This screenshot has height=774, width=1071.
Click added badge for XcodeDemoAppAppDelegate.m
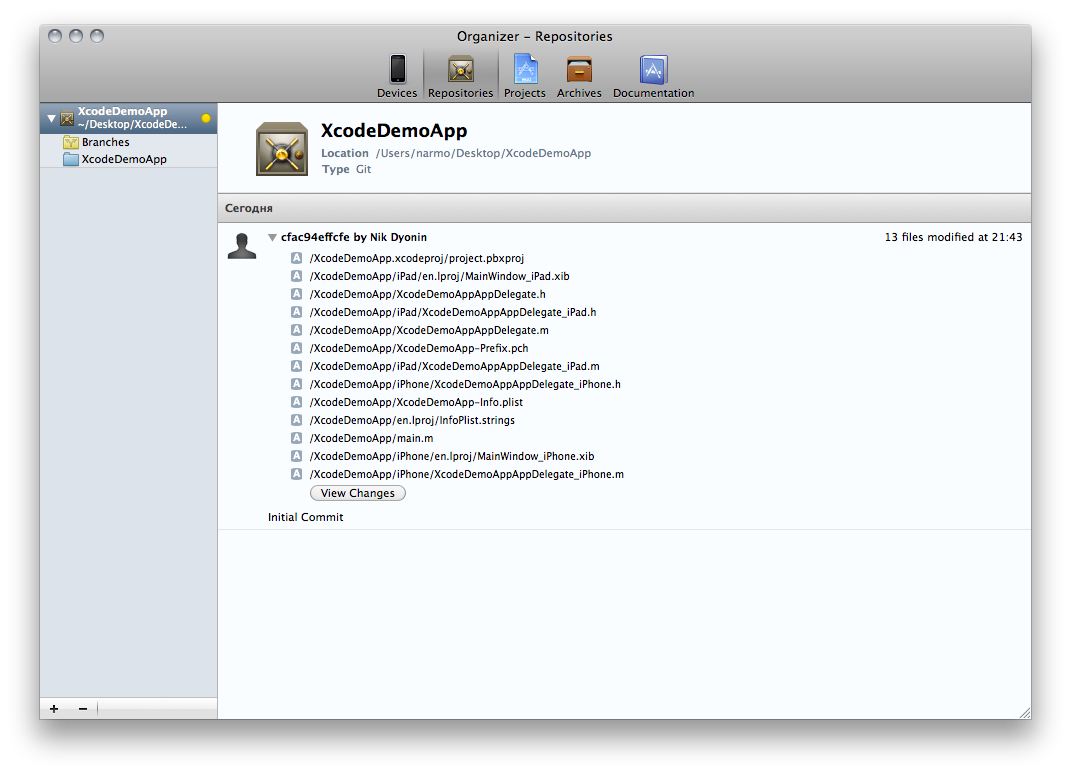pyautogui.click(x=296, y=330)
